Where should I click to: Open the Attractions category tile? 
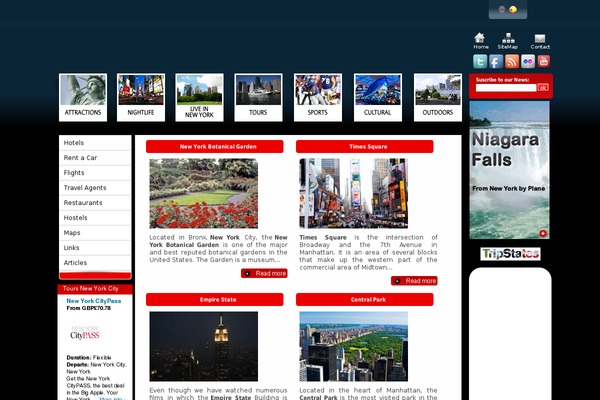(x=83, y=98)
